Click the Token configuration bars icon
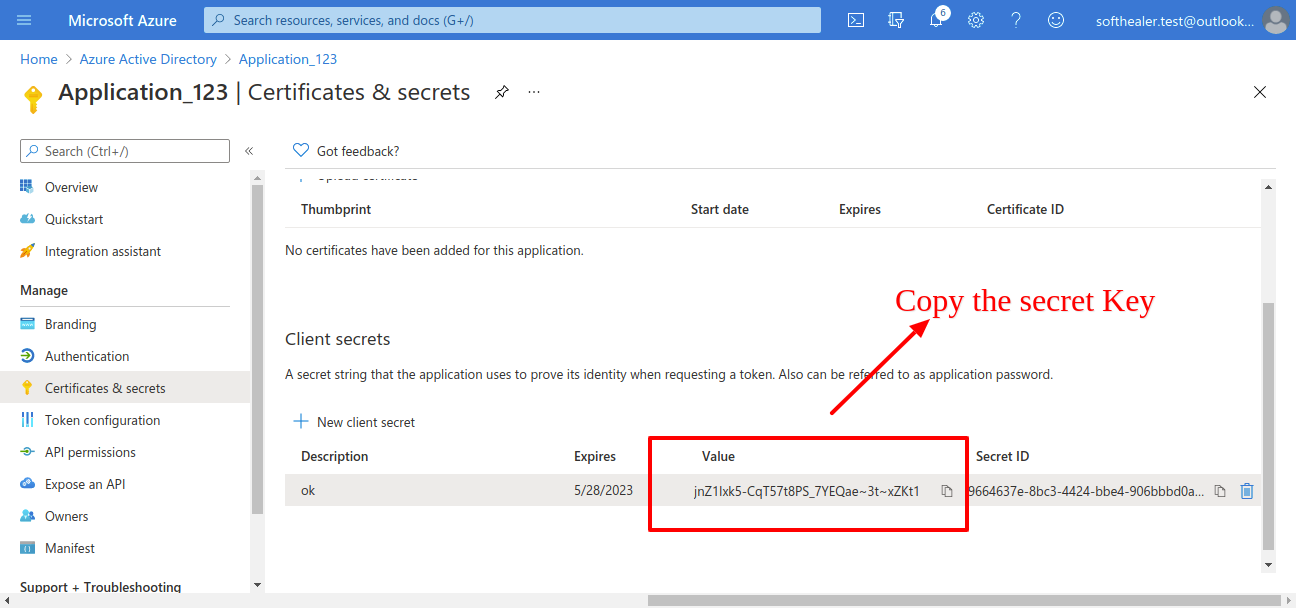Image resolution: width=1296 pixels, height=608 pixels. 27,420
